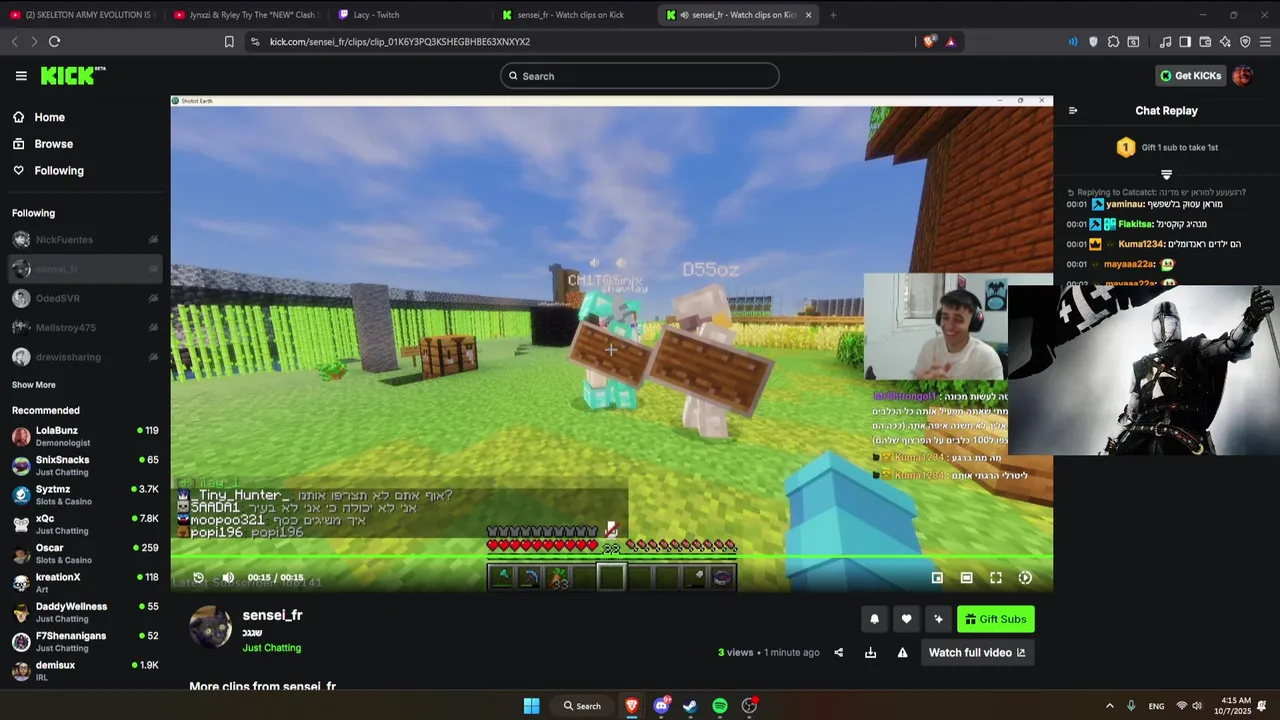The height and width of the screenshot is (720, 1280).
Task: Expand the gift leaderboard chevron
Action: click(1166, 174)
